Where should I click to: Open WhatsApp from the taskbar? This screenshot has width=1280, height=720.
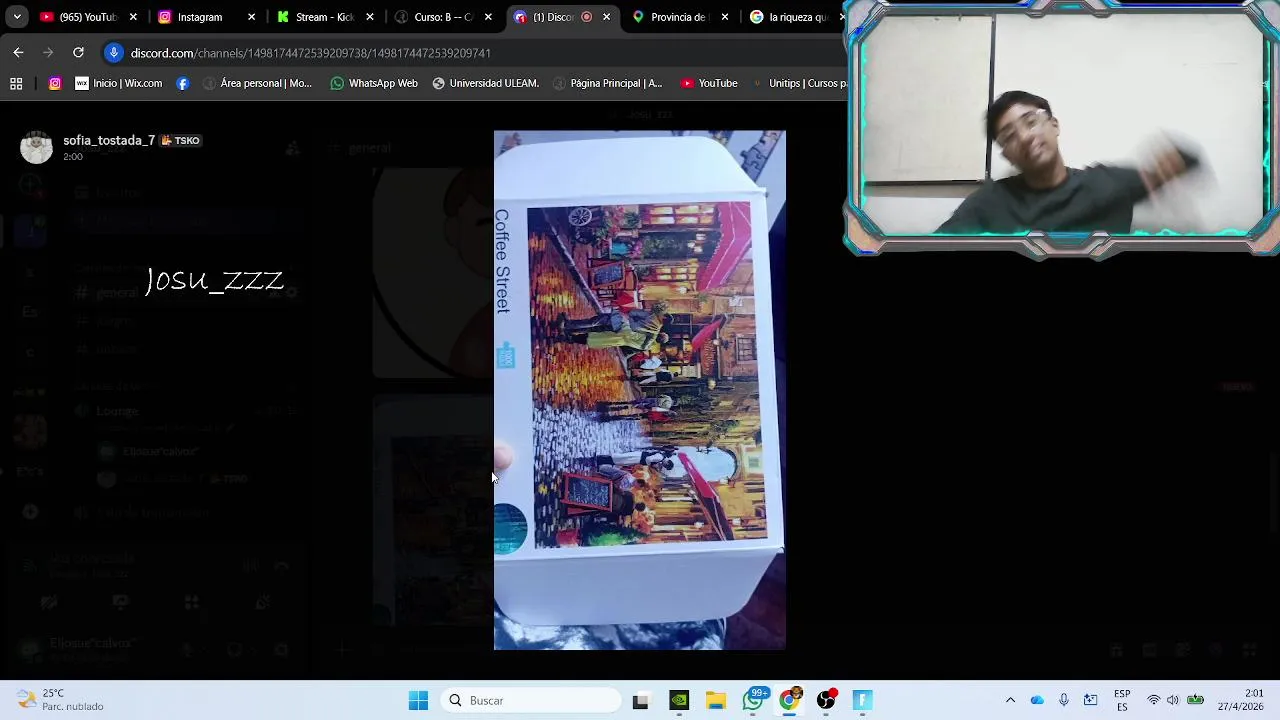click(x=753, y=700)
